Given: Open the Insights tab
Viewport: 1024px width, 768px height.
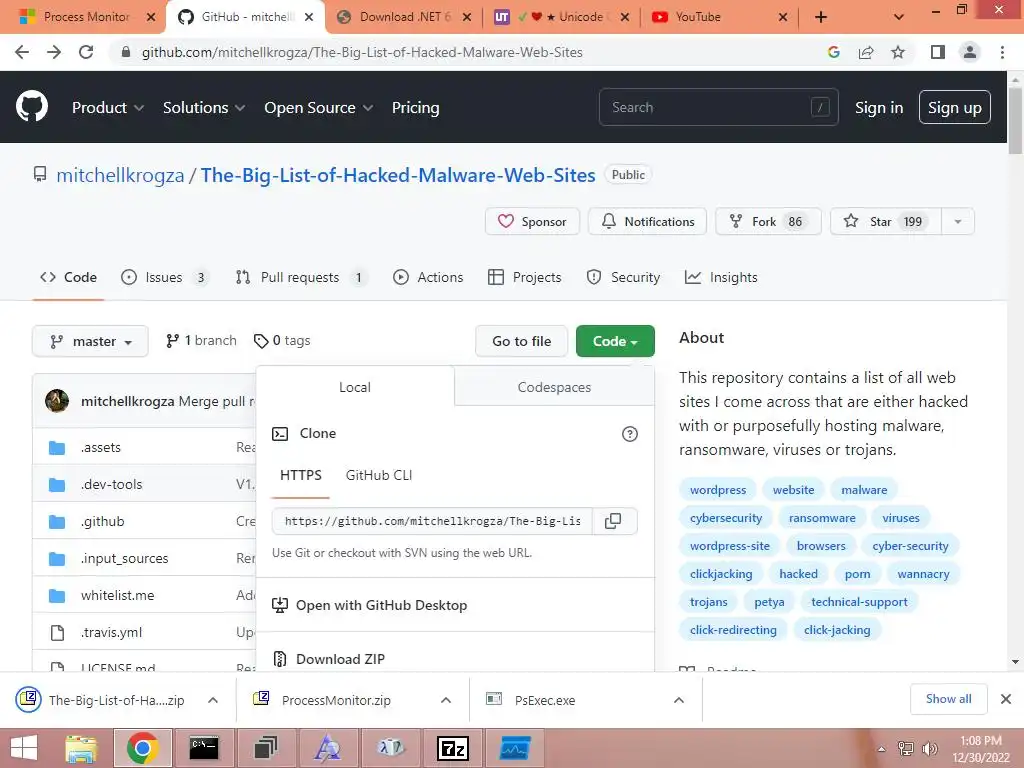Looking at the screenshot, I should click(x=721, y=278).
